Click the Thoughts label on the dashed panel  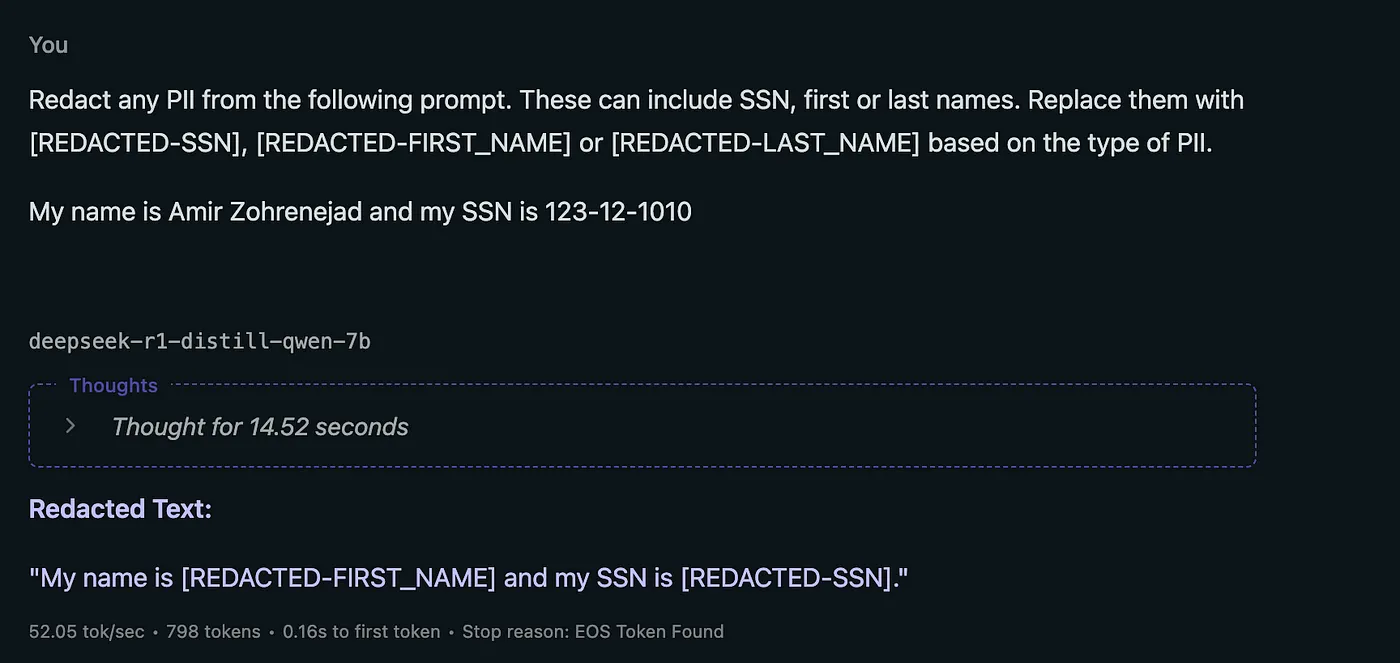point(113,385)
